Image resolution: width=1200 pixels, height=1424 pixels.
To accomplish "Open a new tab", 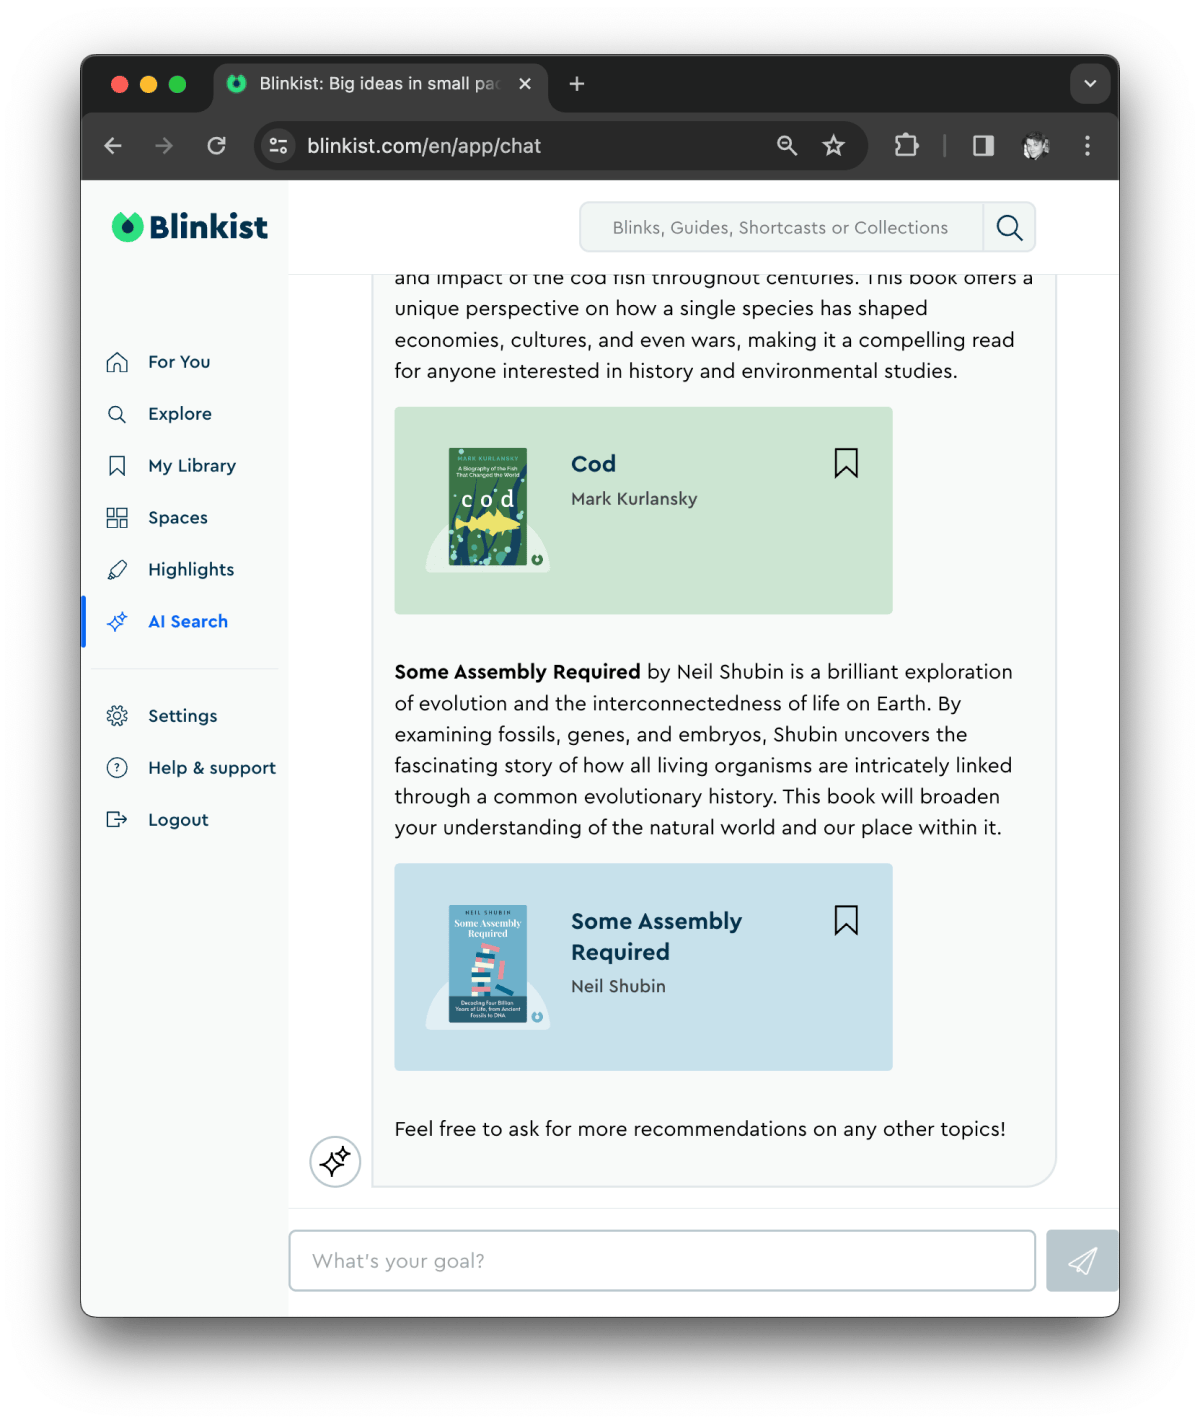I will point(577,84).
